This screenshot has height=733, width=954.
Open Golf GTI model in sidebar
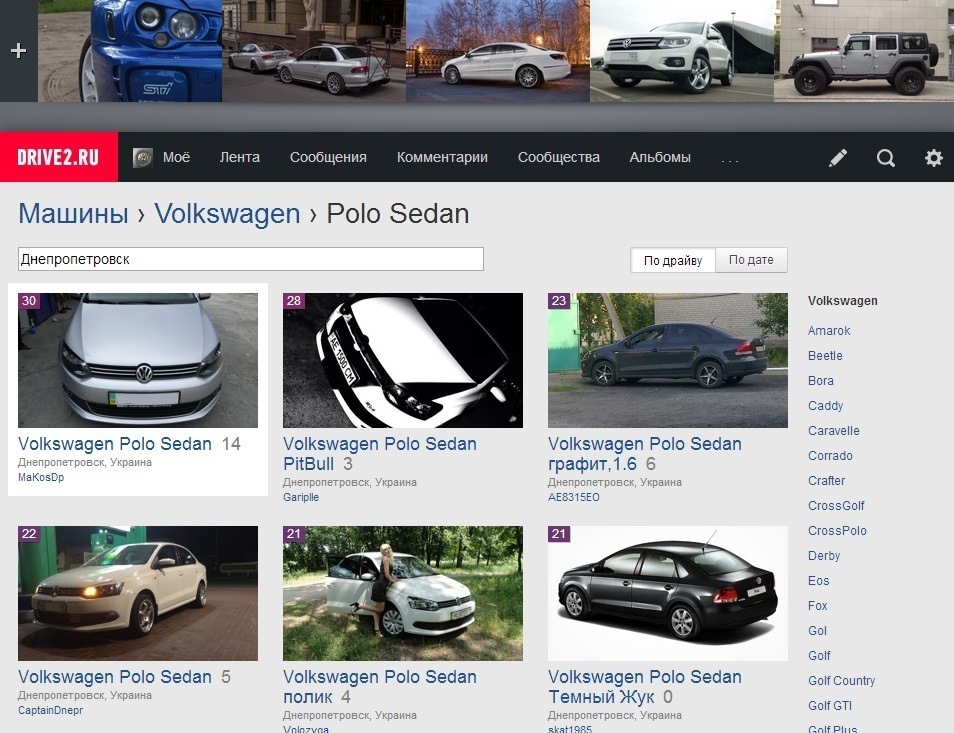coord(830,706)
